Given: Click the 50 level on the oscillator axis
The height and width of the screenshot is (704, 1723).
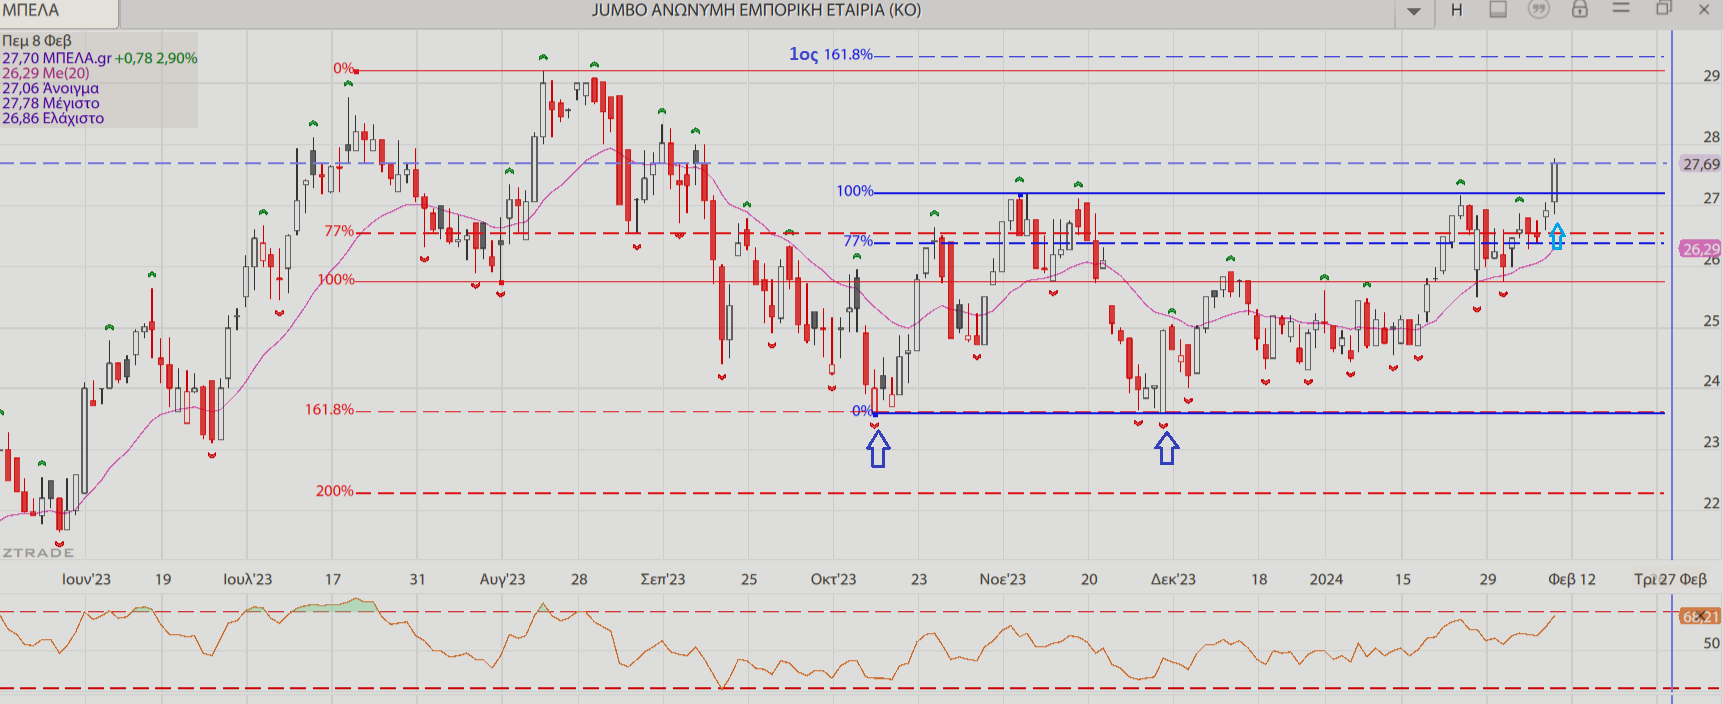Looking at the screenshot, I should coord(1712,644).
